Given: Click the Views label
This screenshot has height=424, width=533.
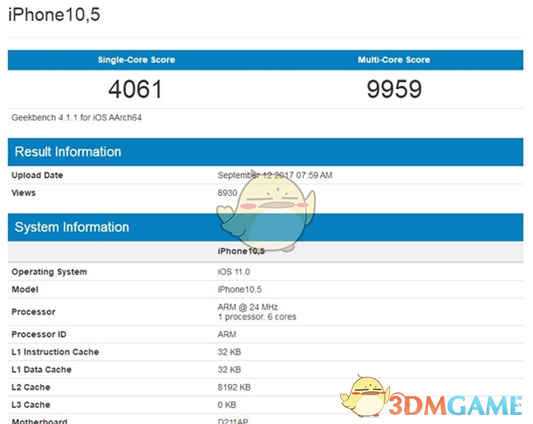Looking at the screenshot, I should [x=23, y=193].
